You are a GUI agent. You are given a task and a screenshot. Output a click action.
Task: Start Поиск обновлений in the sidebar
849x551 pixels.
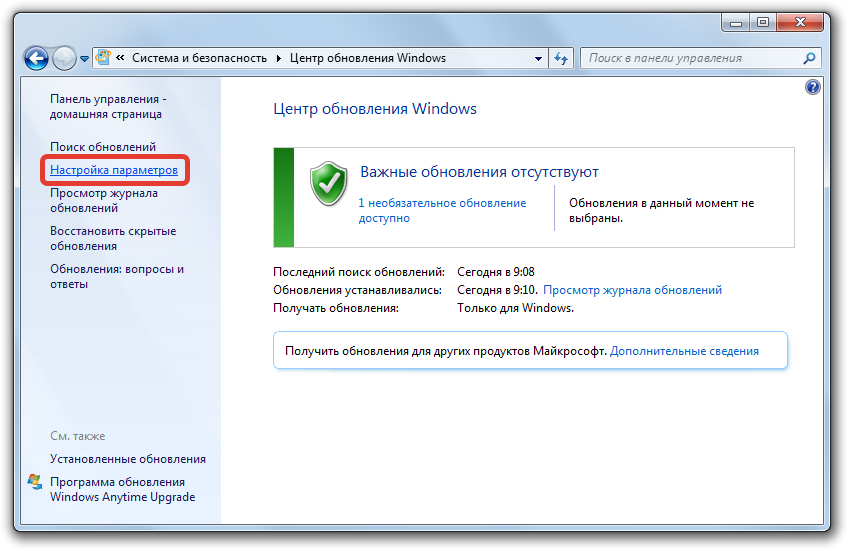click(103, 147)
